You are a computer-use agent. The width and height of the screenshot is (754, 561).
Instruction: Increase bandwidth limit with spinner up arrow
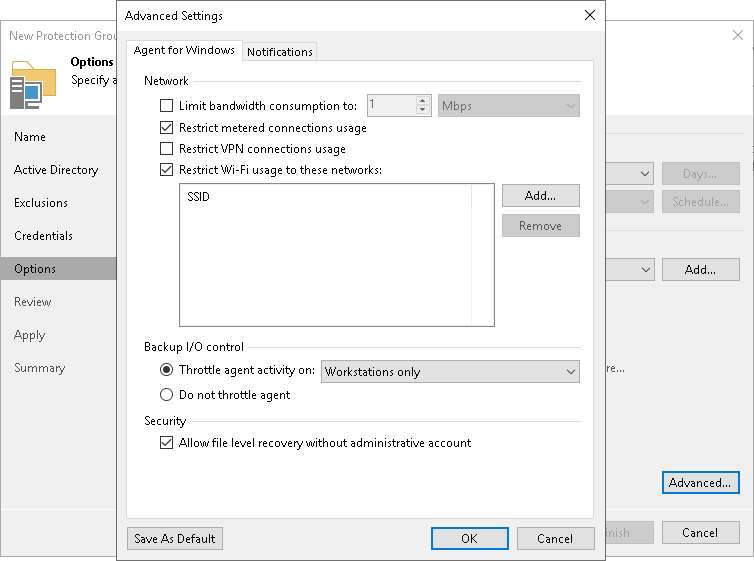[422, 101]
